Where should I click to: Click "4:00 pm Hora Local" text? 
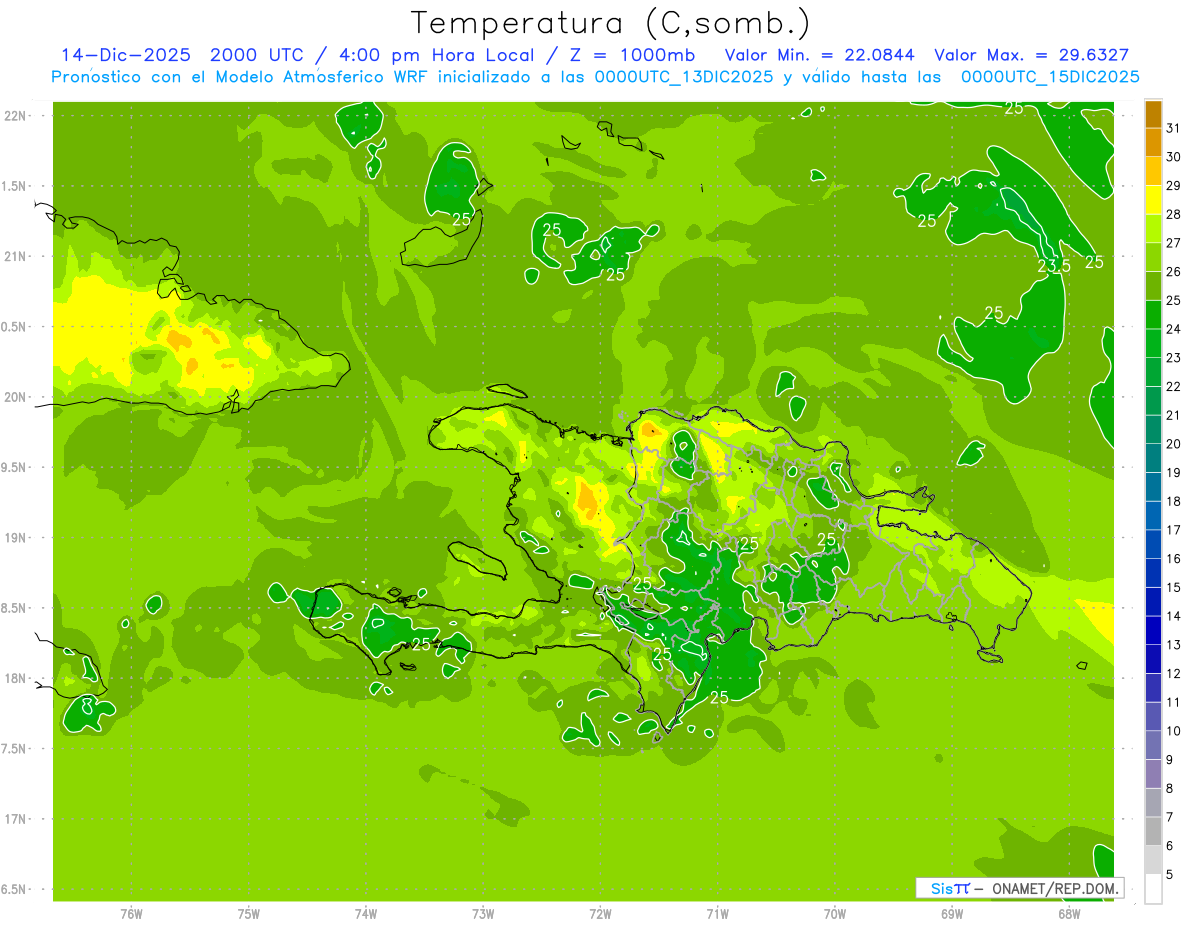pos(437,55)
